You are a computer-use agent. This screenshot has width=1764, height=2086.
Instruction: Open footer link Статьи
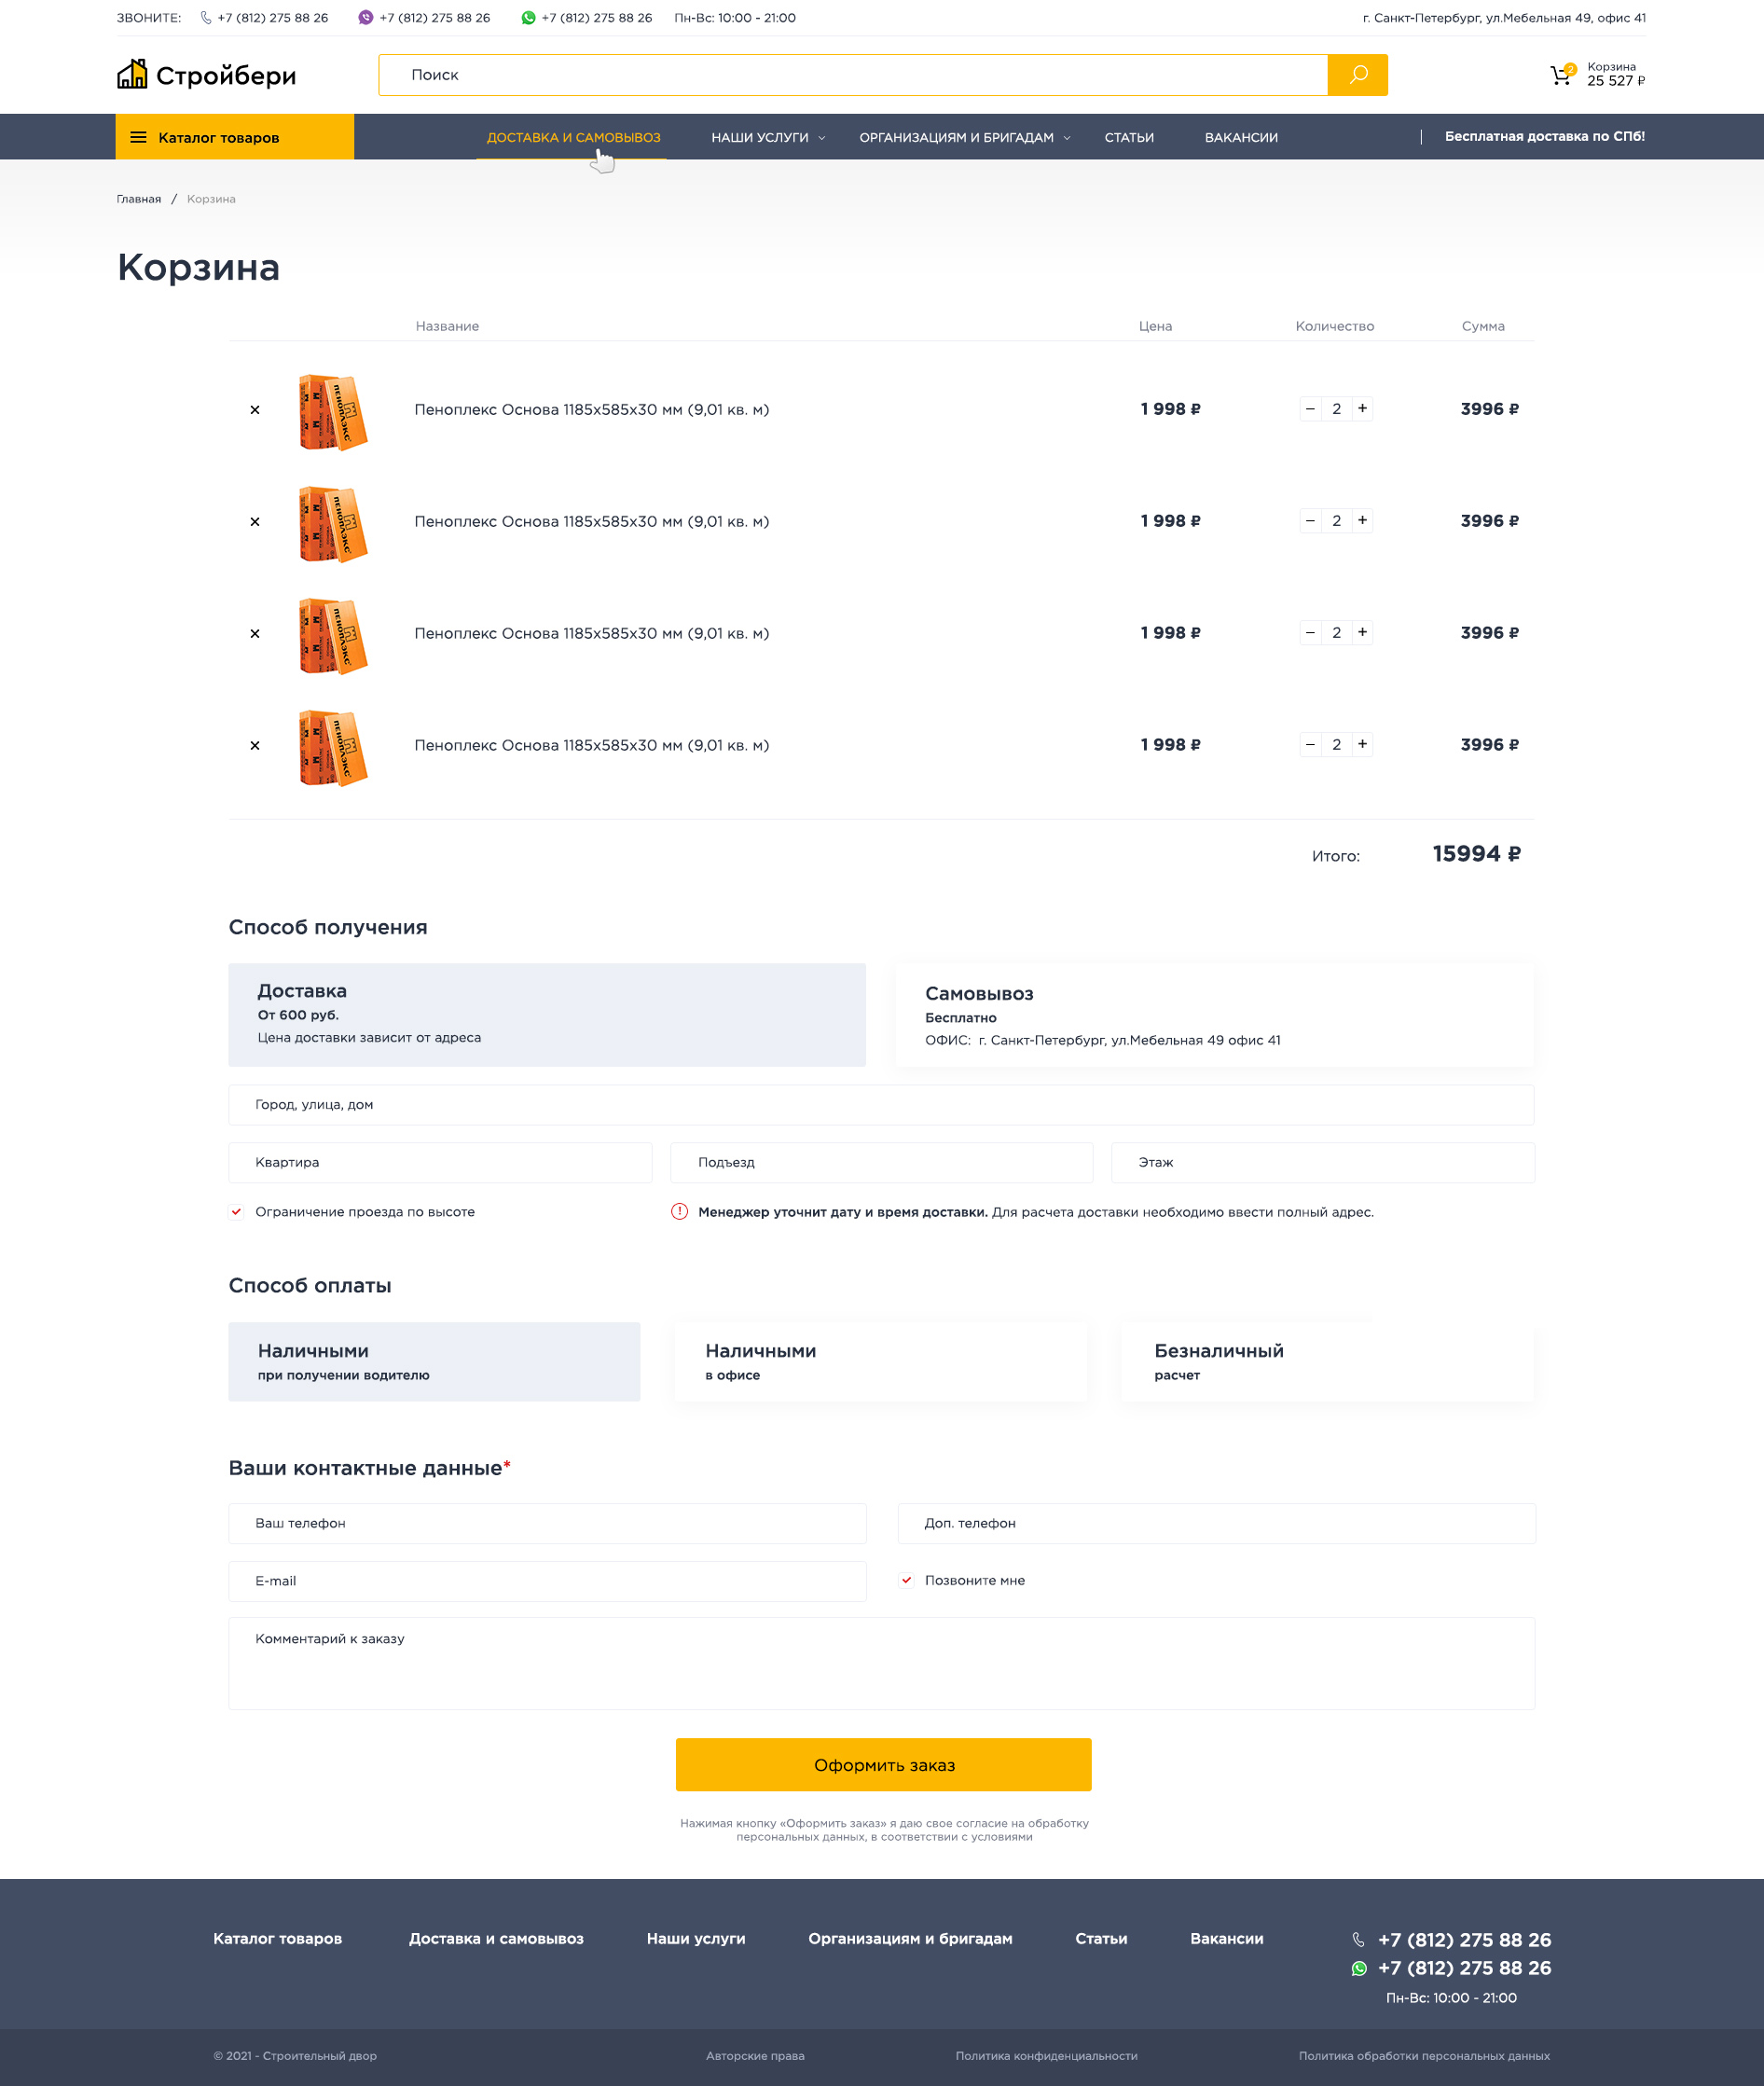click(1101, 1939)
